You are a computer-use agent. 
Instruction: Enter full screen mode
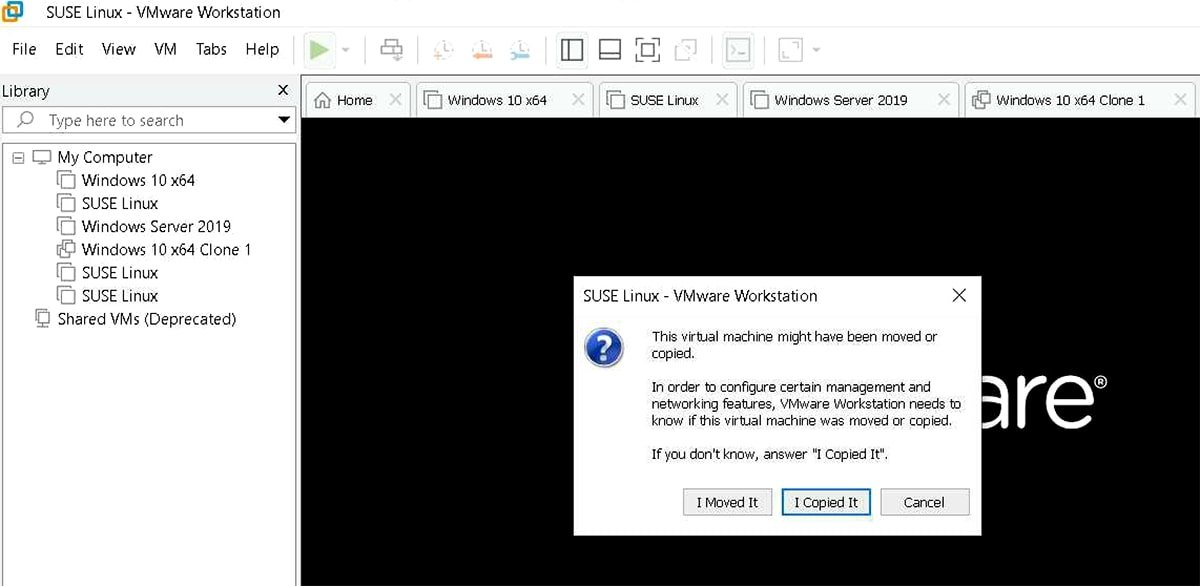pyautogui.click(x=648, y=48)
